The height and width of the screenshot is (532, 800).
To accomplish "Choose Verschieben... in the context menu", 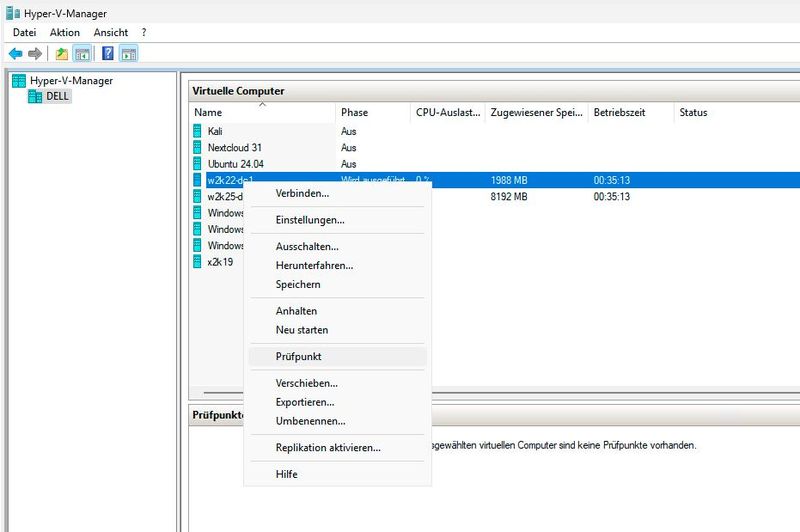I will point(337,383).
